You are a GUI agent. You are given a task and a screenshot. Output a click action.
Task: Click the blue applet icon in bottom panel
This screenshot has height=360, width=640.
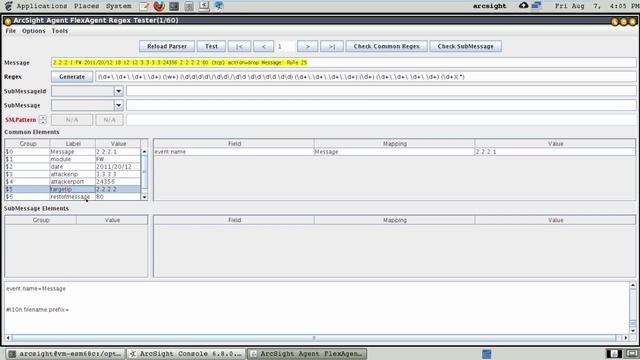[x=487, y=353]
